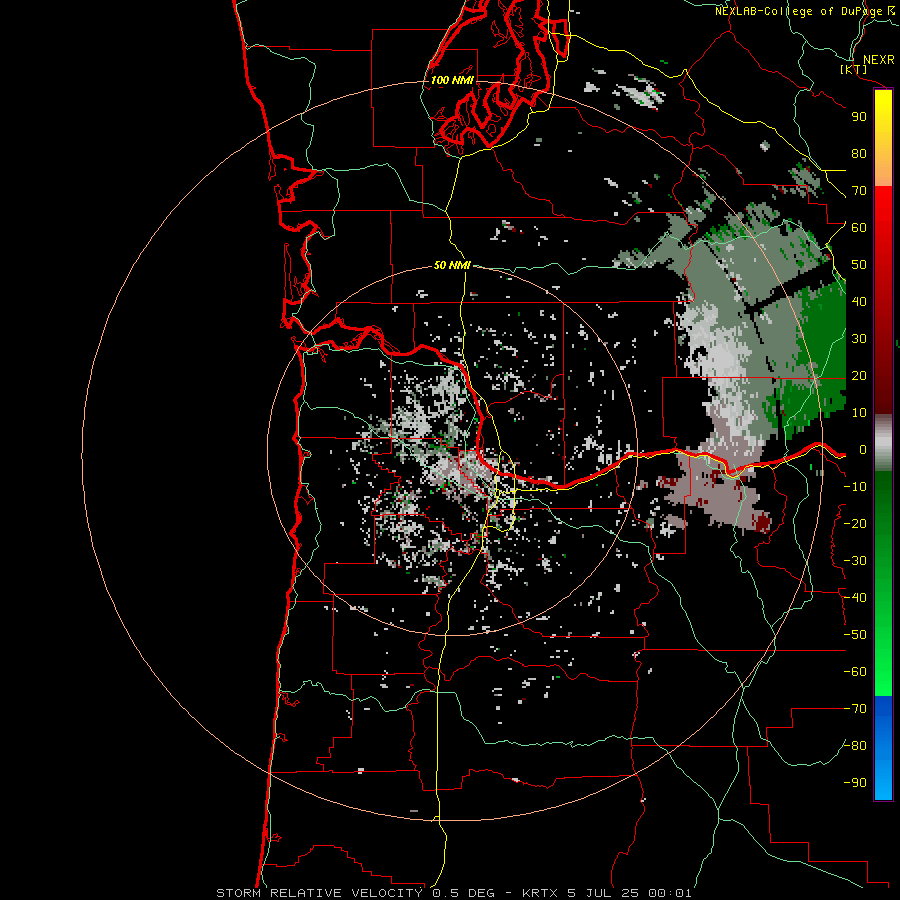The image size is (900, 900).
Task: Click the -40 value on the velocity scale
Action: (x=855, y=598)
